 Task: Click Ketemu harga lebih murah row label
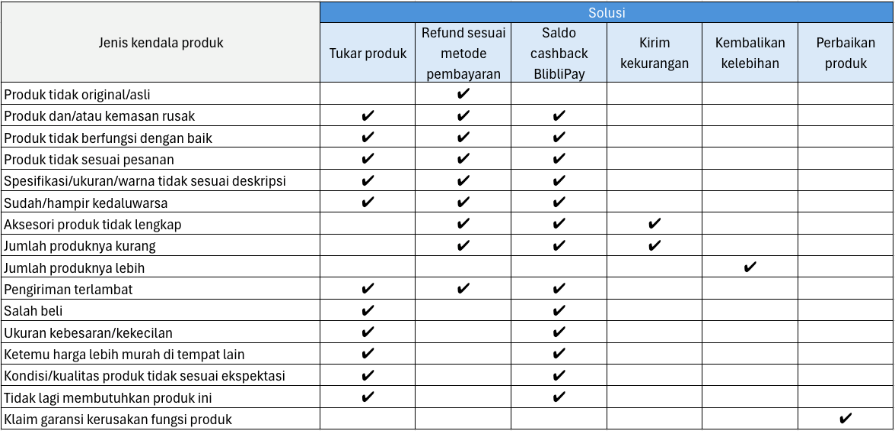click(x=124, y=355)
